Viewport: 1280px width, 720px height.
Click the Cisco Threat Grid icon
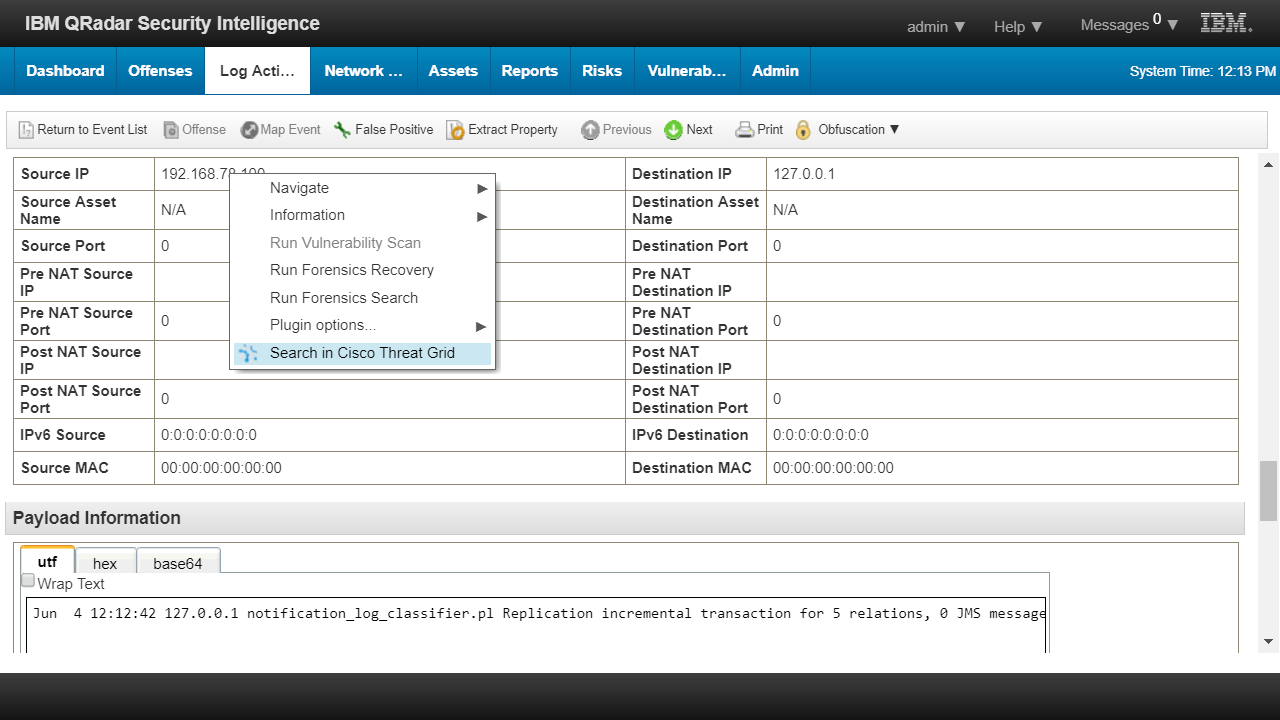(249, 353)
